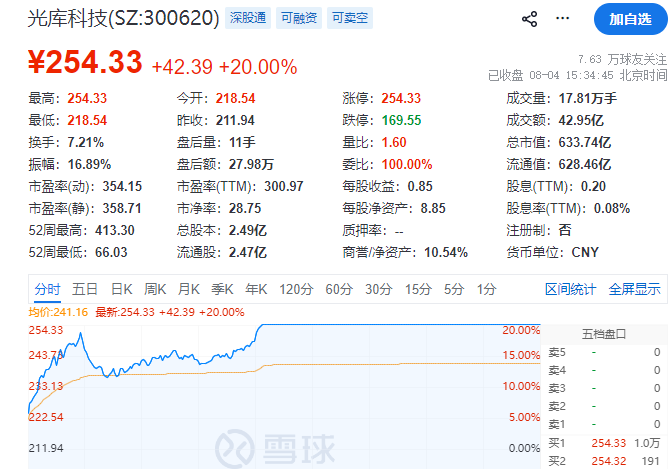Click the 振幅 value 16.89%
Screen dimensions: 672x469
[89, 164]
